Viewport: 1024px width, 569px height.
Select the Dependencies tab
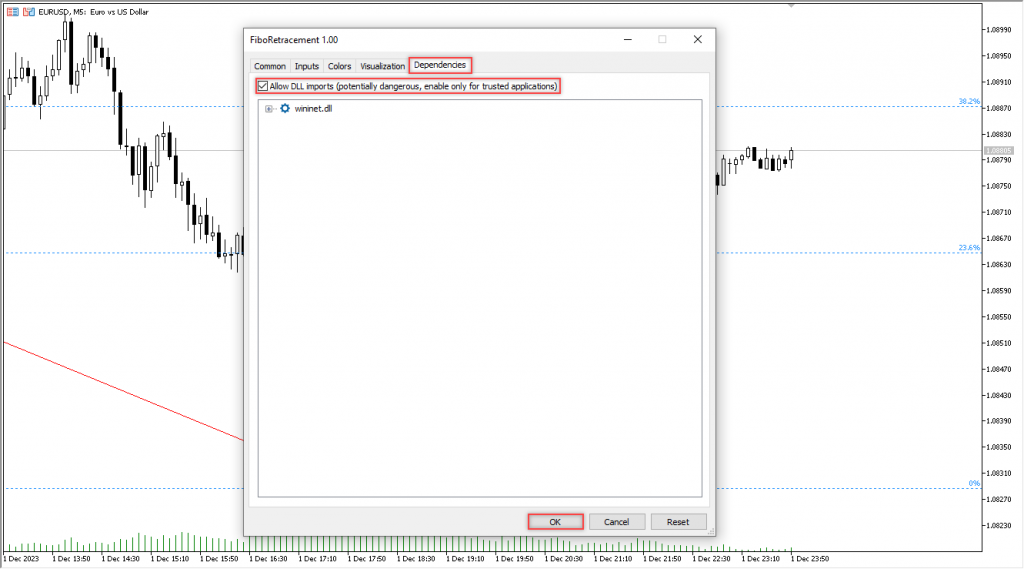pos(440,65)
